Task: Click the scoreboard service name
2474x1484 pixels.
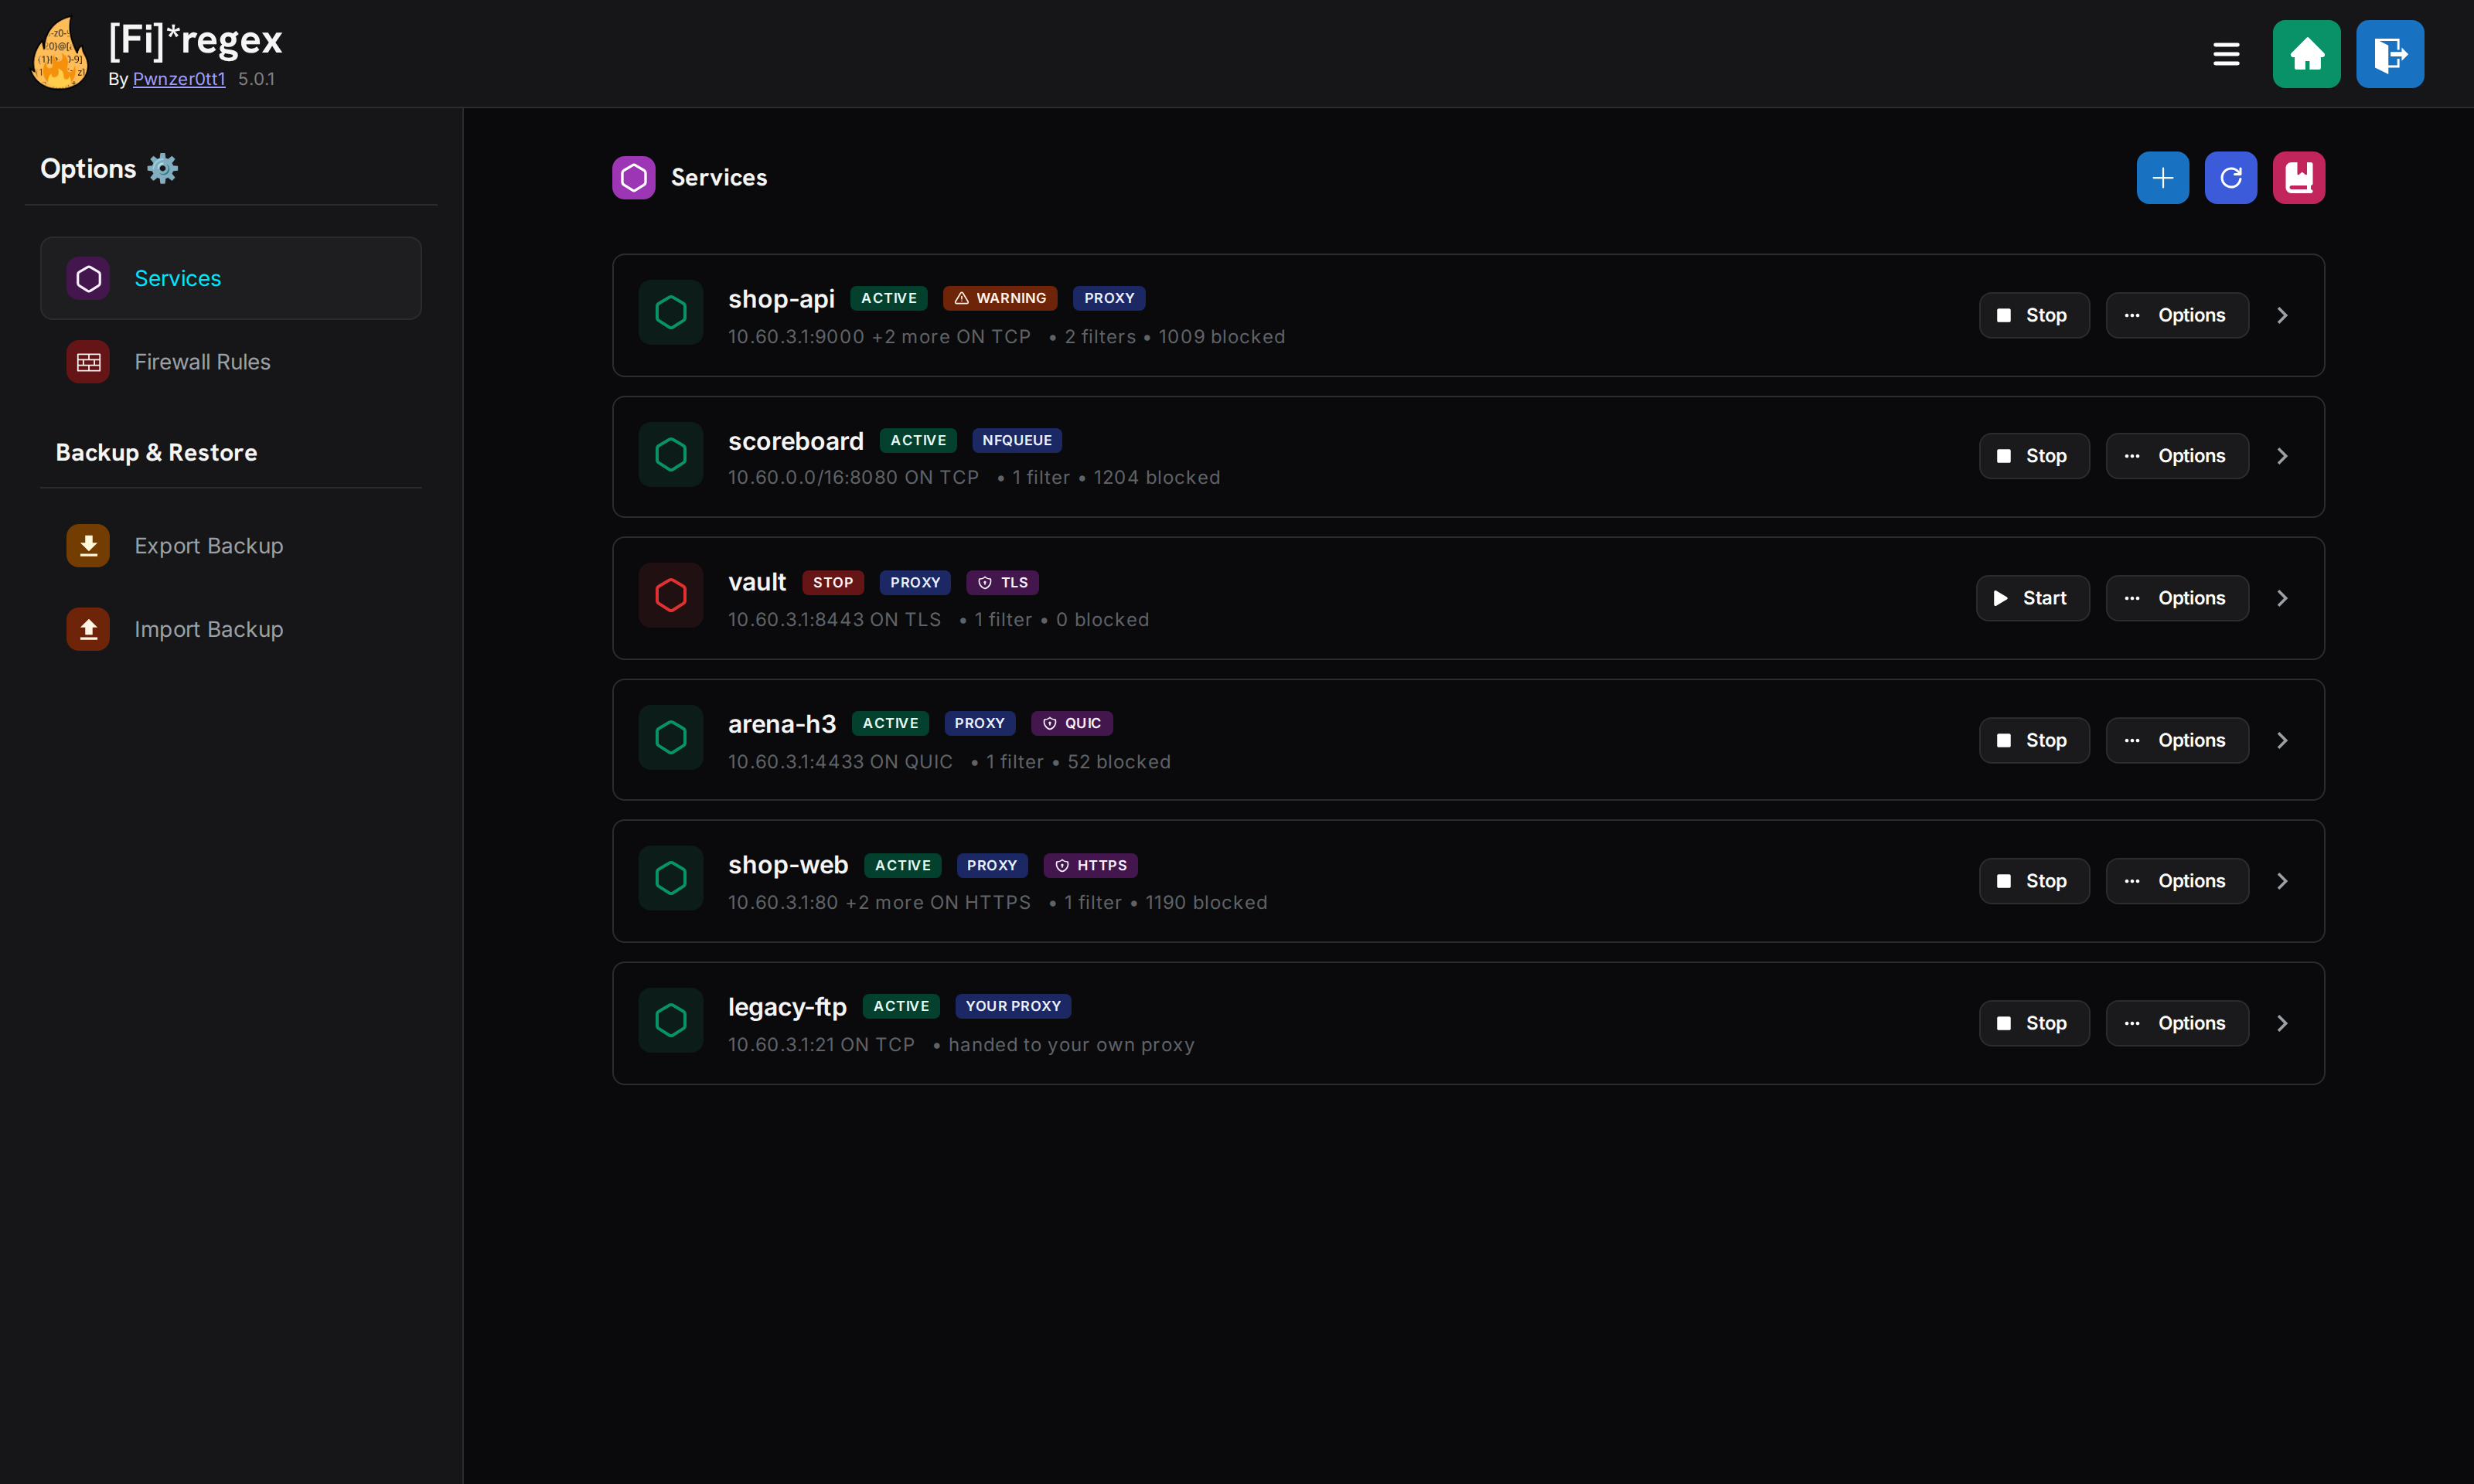Action: click(796, 441)
